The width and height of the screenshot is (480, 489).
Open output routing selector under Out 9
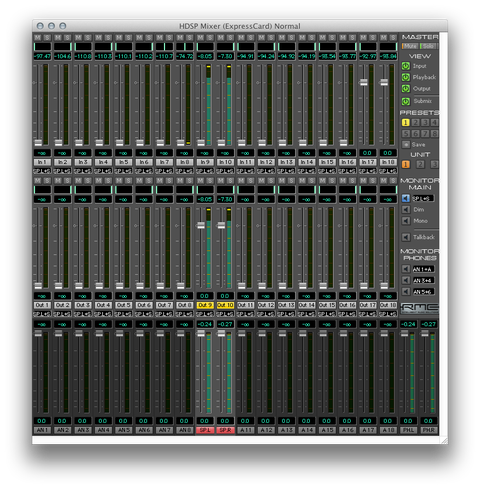point(205,314)
